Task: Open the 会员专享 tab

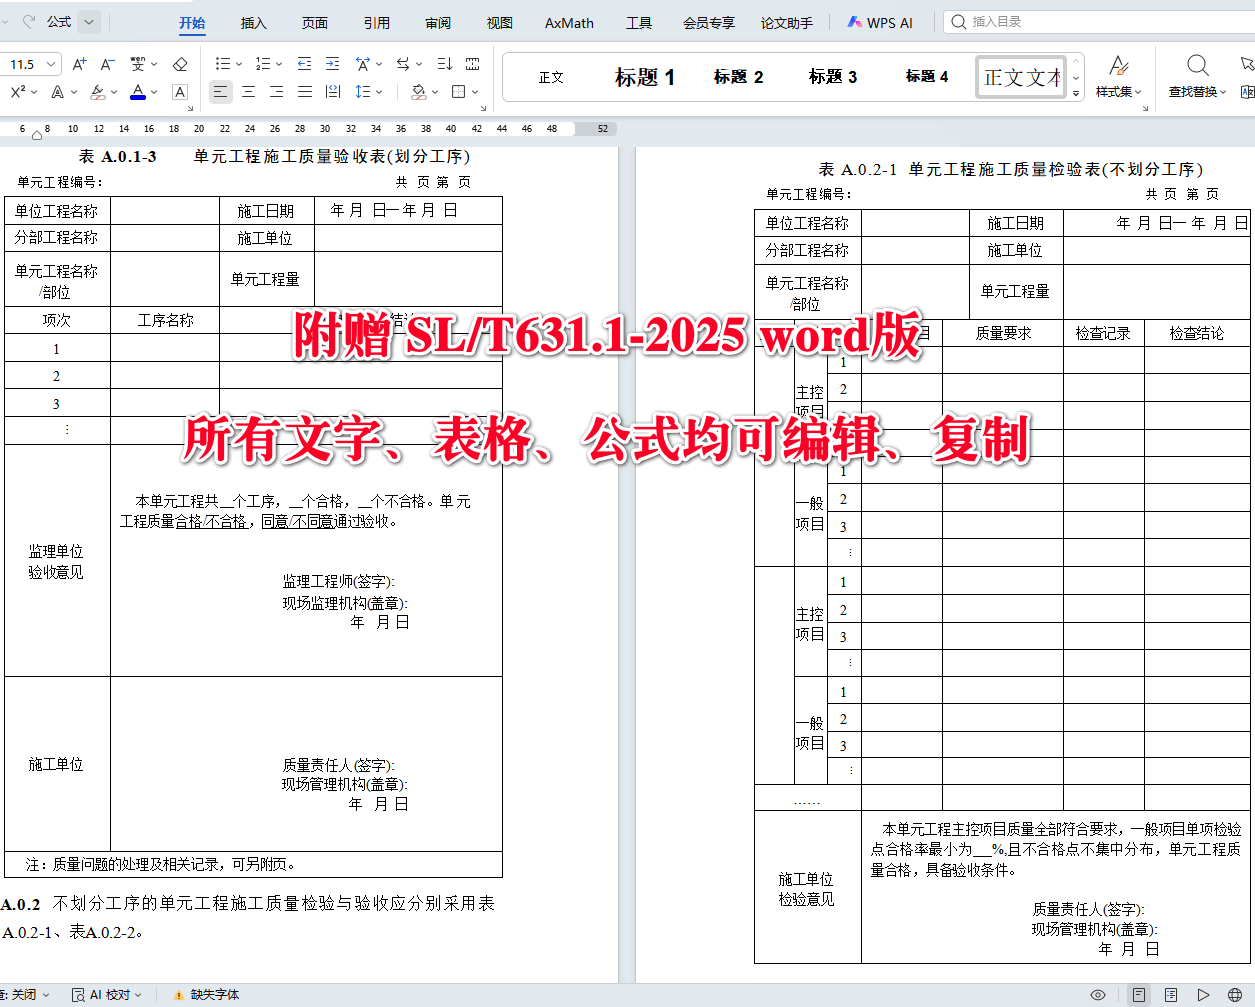Action: [x=709, y=23]
